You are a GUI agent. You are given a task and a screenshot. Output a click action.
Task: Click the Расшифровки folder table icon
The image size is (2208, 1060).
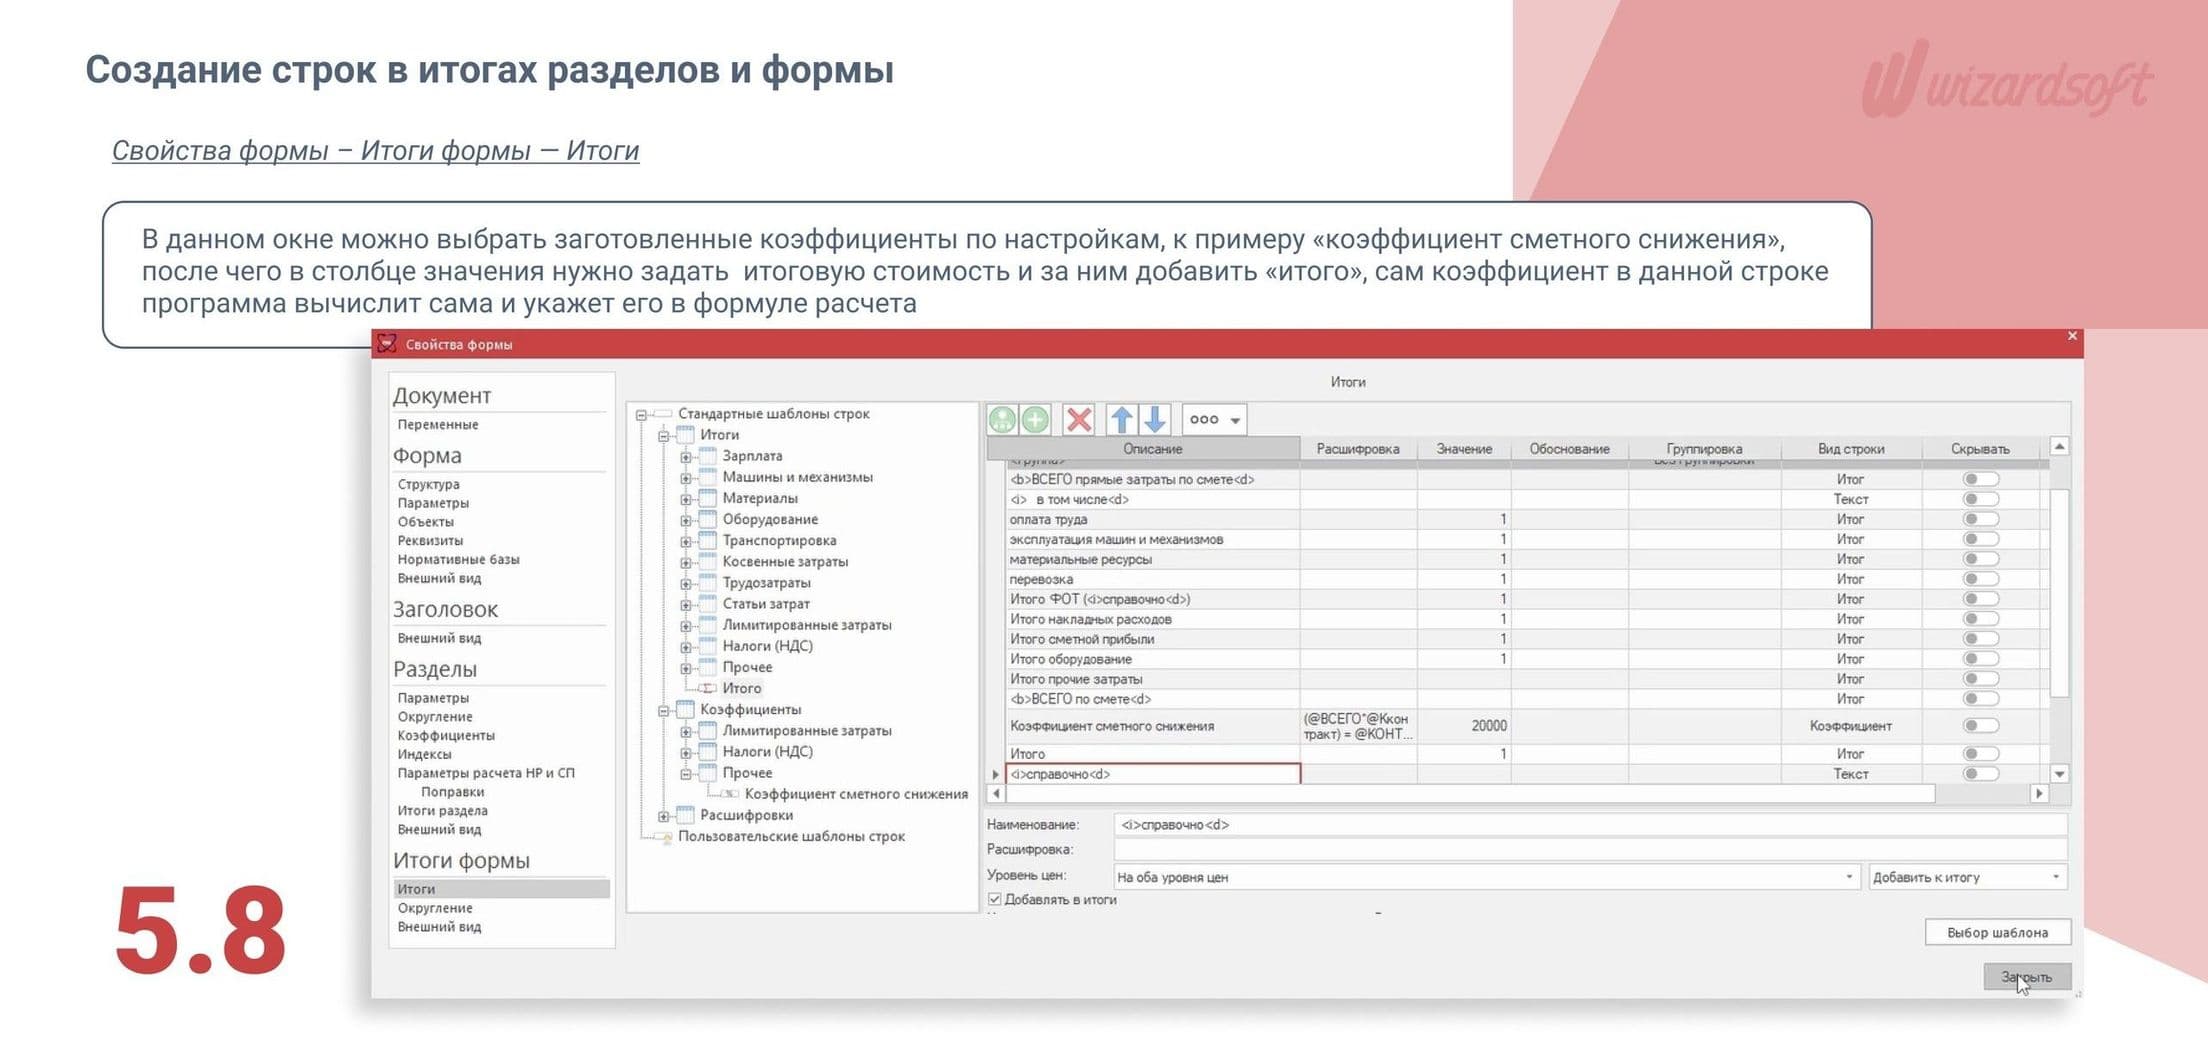[x=686, y=815]
